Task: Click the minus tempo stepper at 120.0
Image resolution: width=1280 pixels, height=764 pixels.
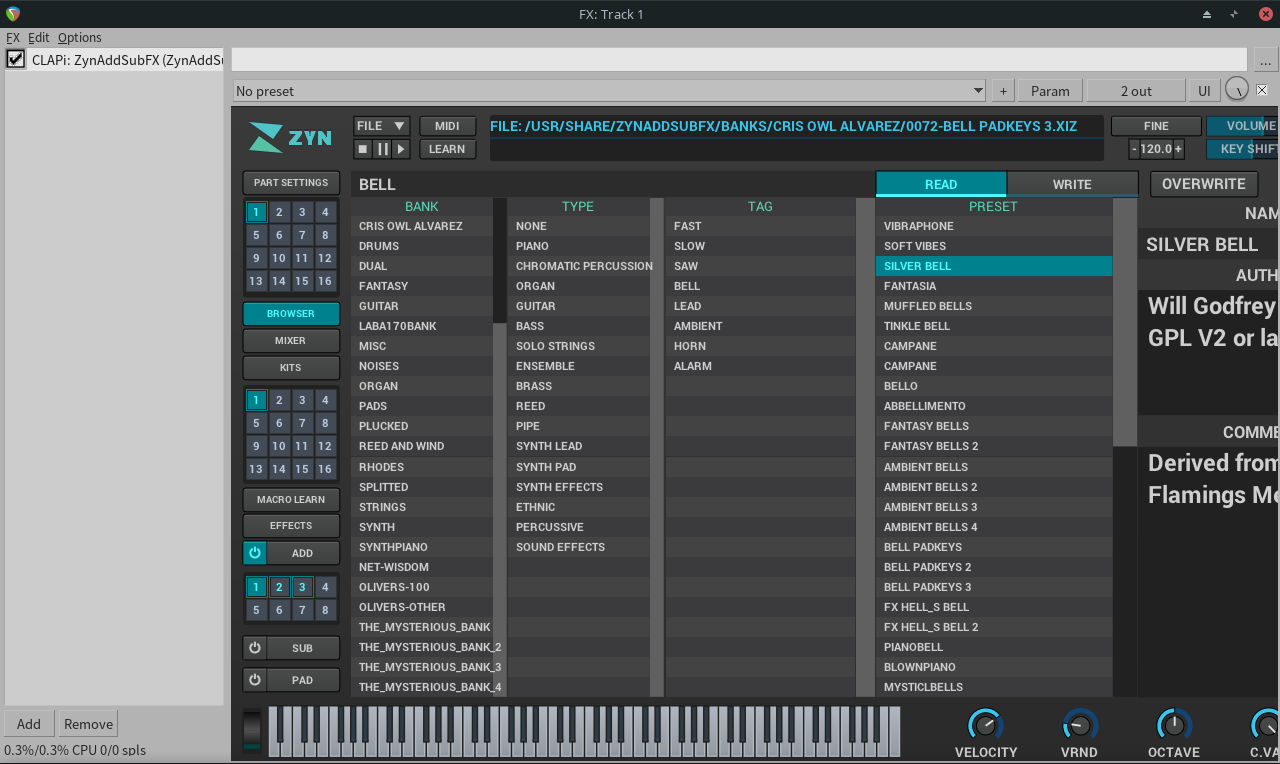Action: point(1134,149)
